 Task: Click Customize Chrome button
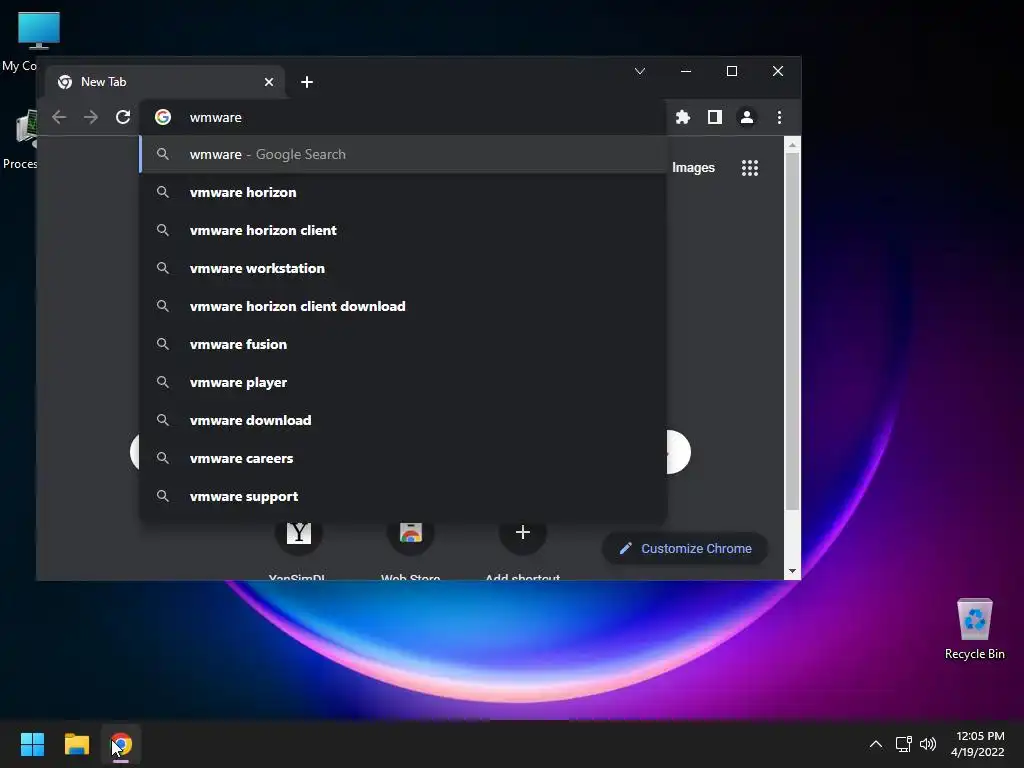pyautogui.click(x=684, y=549)
